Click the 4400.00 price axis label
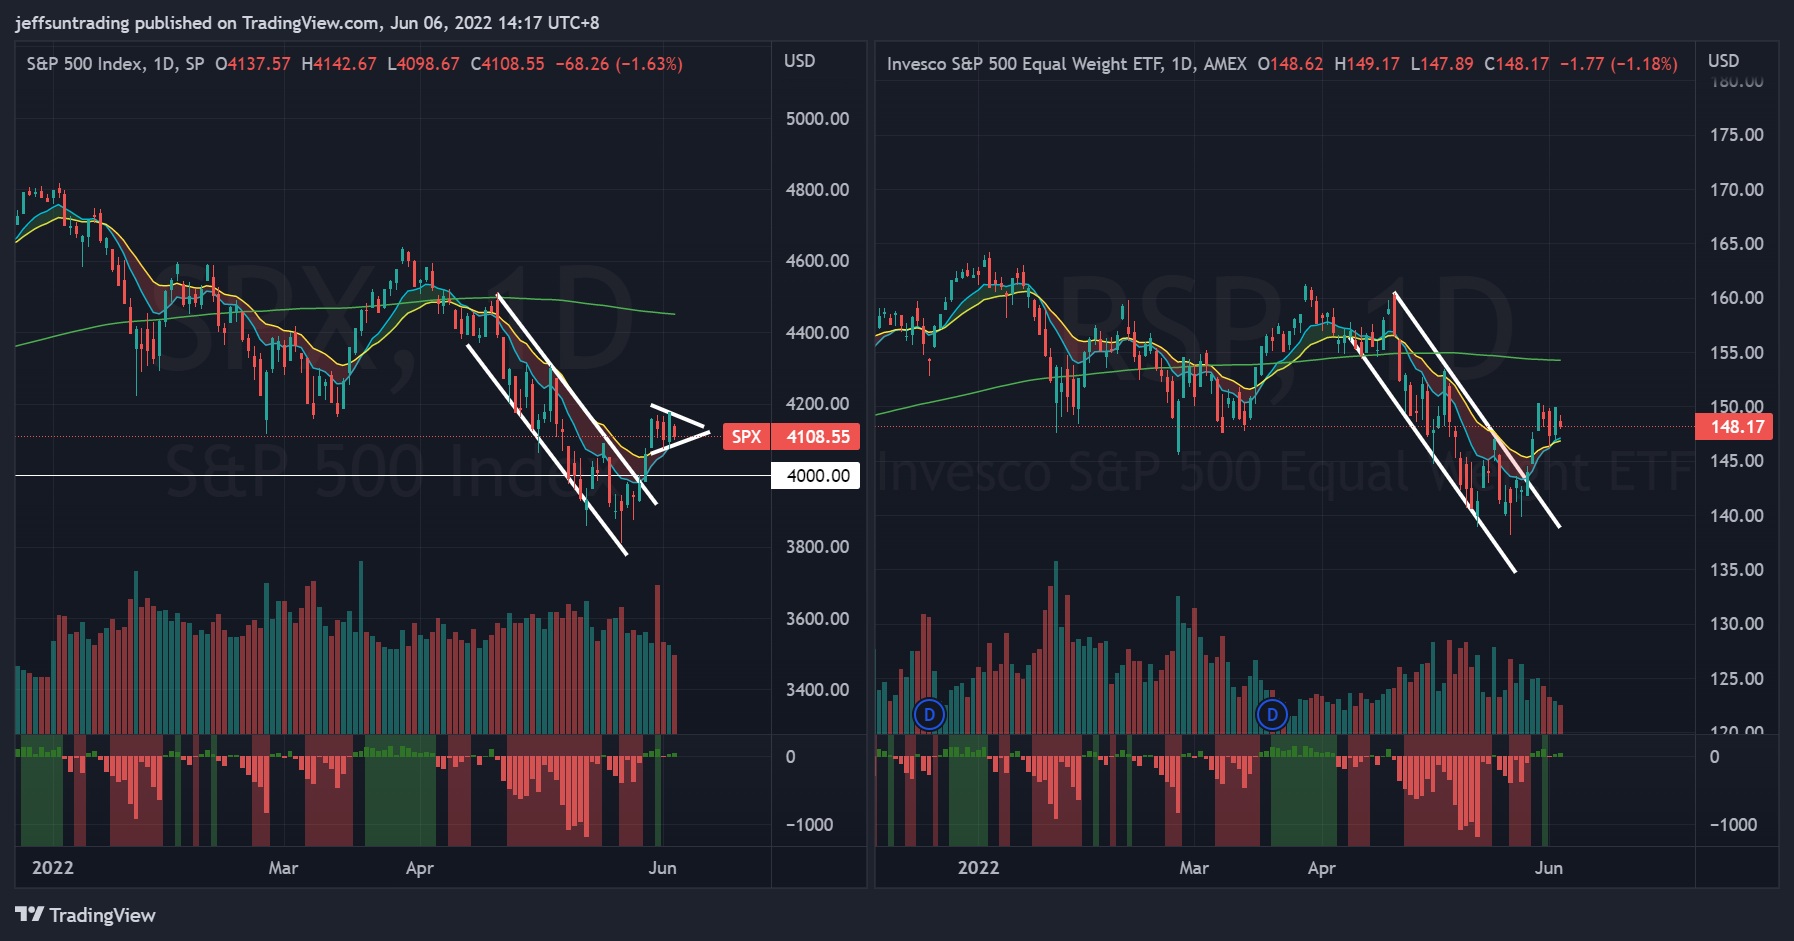Screen dimensions: 1794x941 (x=817, y=333)
